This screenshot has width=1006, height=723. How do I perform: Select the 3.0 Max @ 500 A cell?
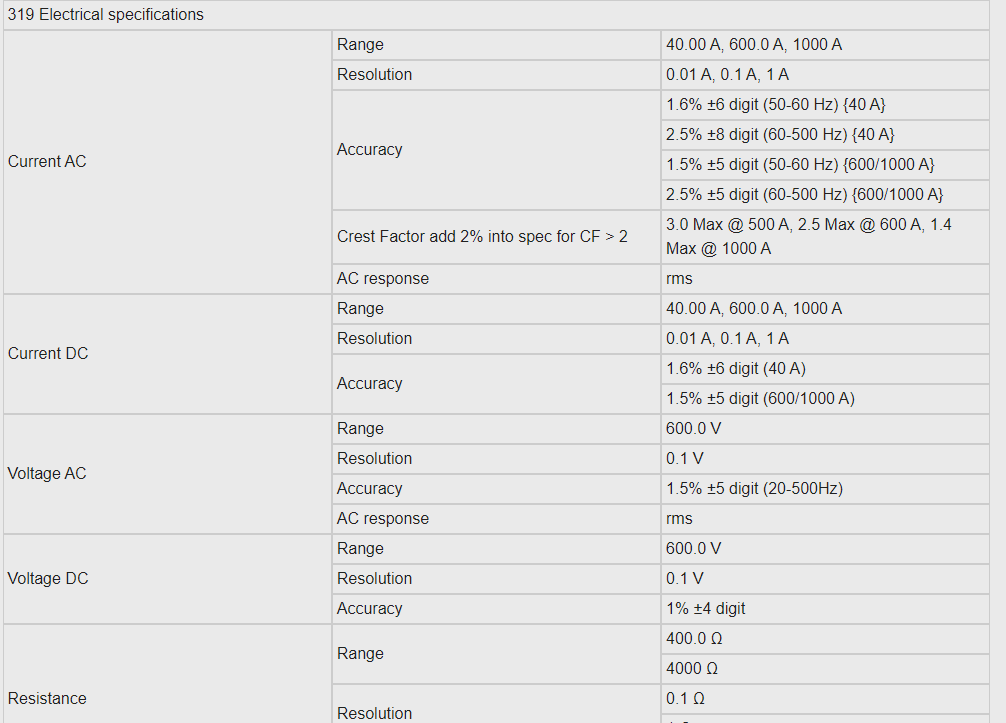pos(825,237)
